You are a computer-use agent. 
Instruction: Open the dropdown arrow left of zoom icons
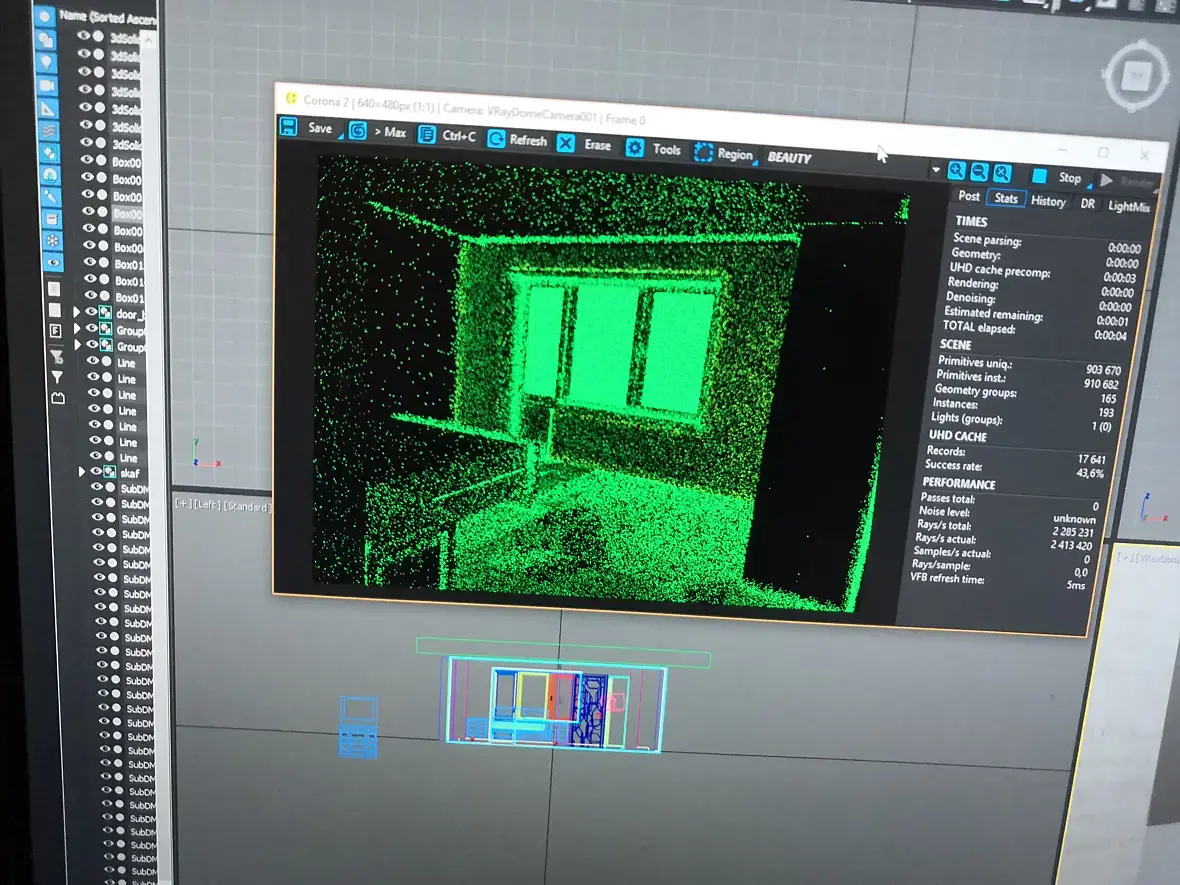[x=935, y=169]
